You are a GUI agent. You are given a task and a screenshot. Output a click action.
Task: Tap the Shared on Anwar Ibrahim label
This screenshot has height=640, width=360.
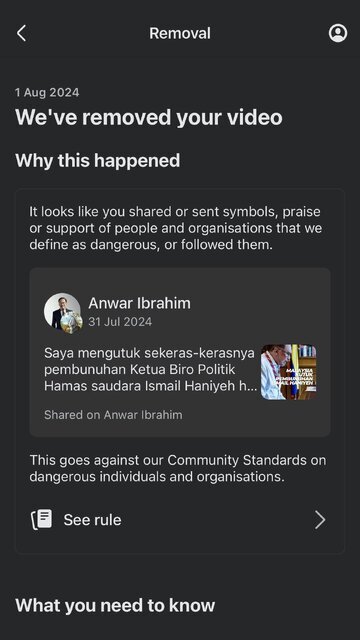click(113, 415)
